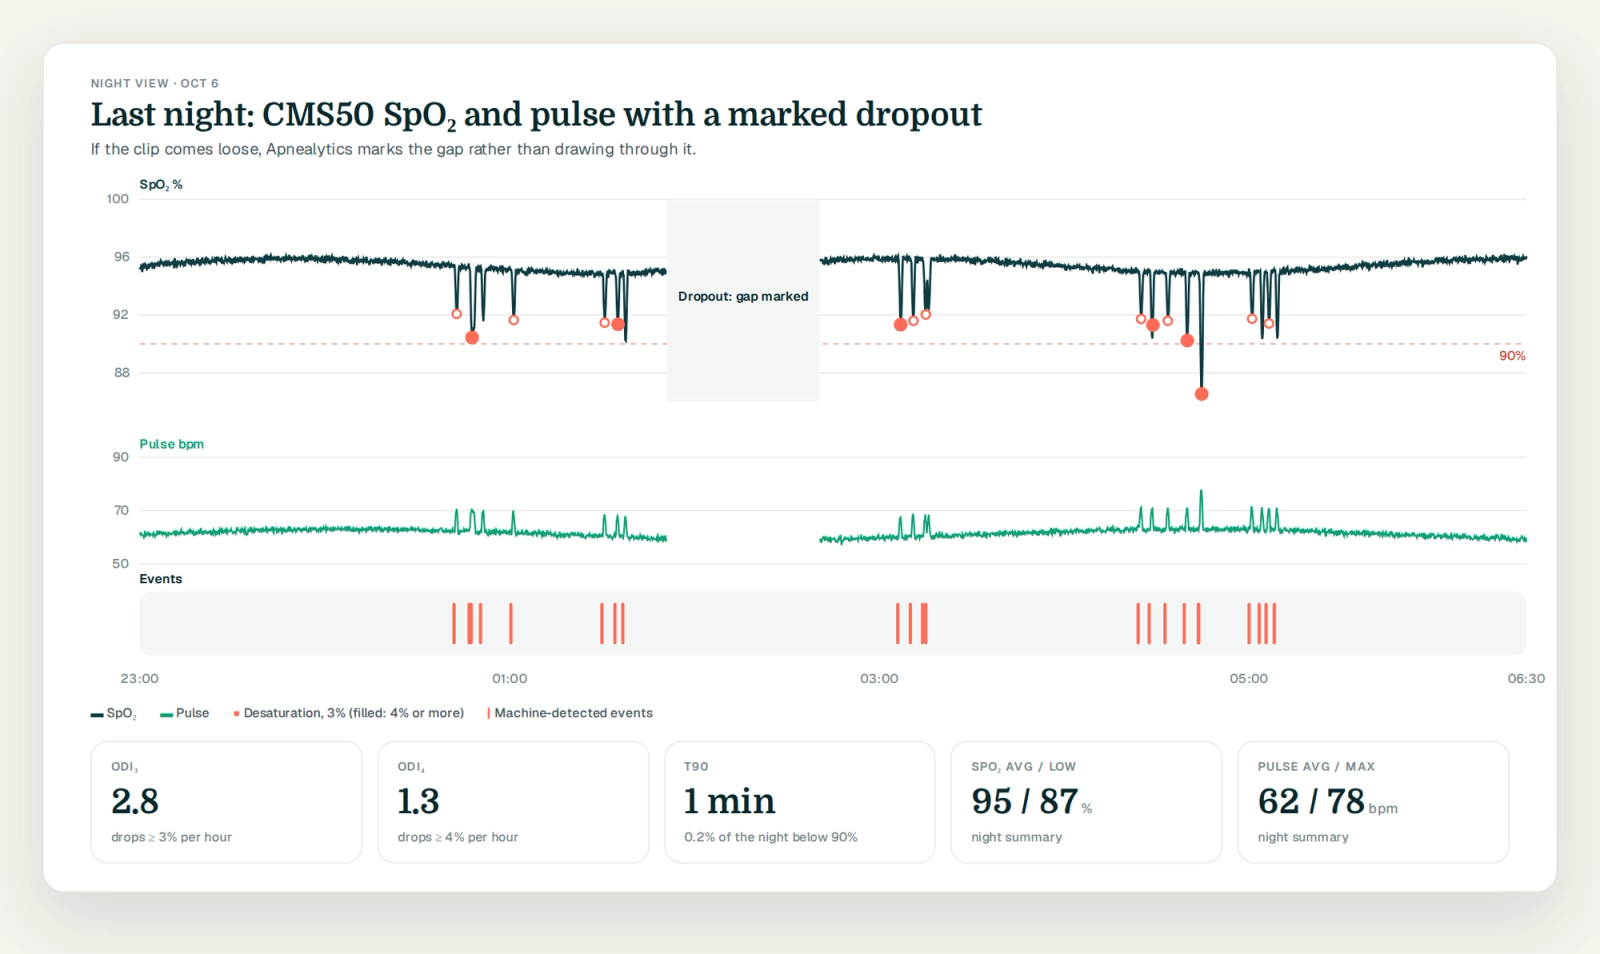Click the SpO2 legend entry
The height and width of the screenshot is (954, 1600).
(113, 713)
